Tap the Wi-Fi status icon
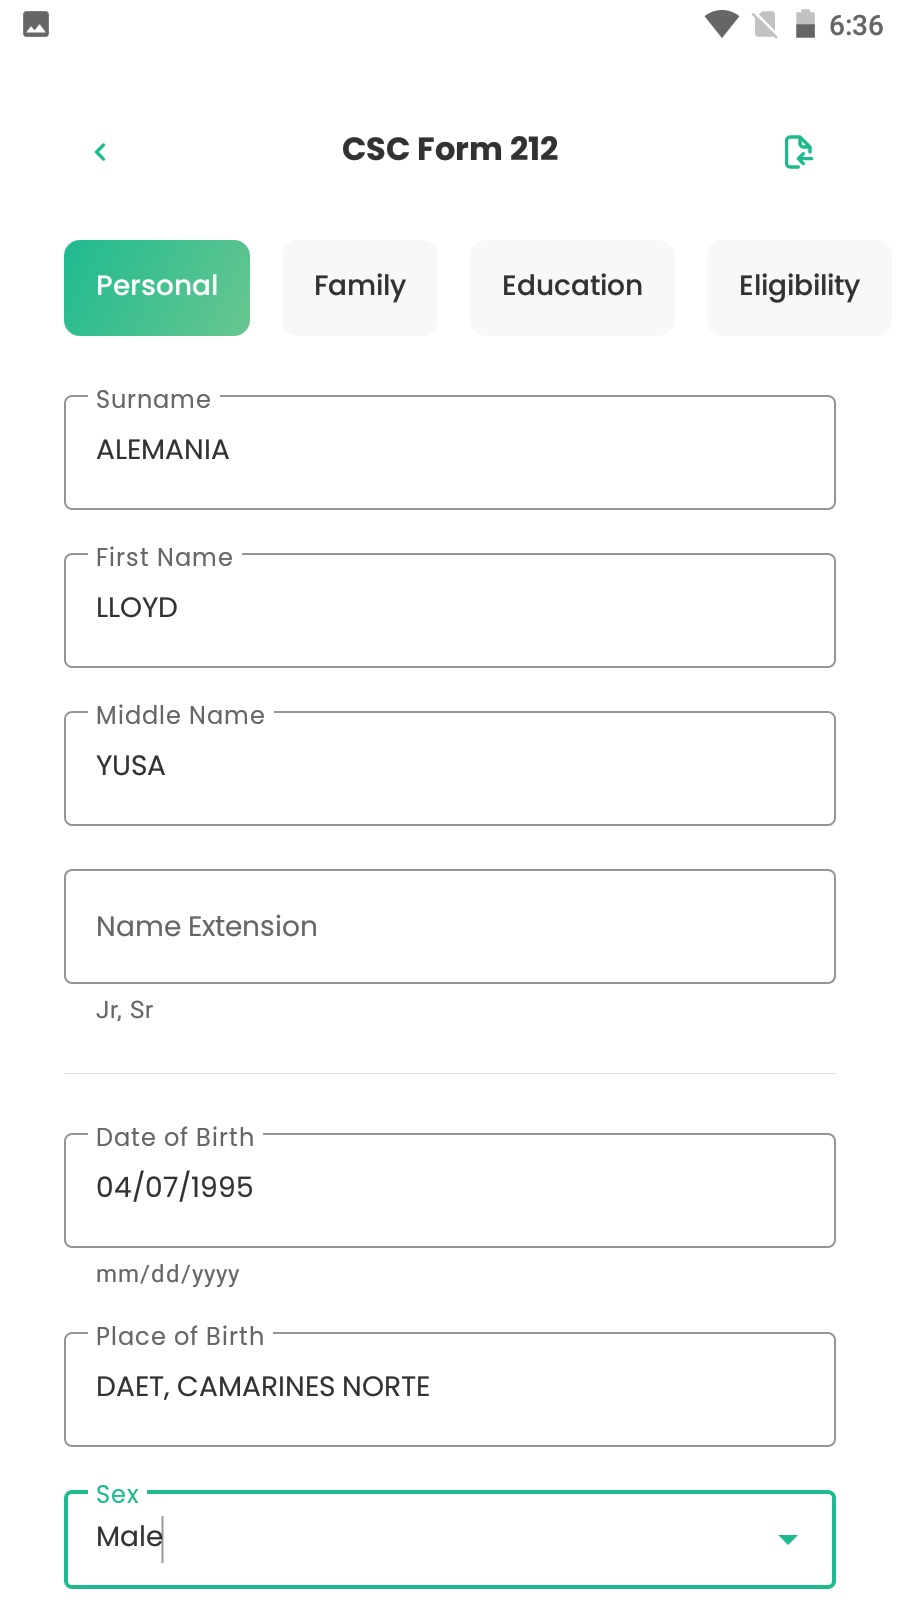This screenshot has width=900, height=1600. click(x=721, y=25)
